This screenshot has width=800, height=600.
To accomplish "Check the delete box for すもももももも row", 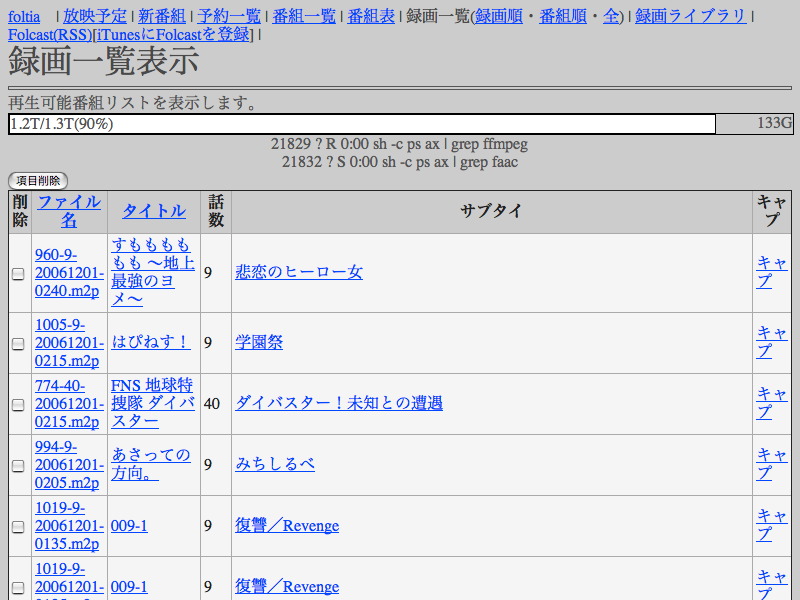I will click(x=18, y=274).
